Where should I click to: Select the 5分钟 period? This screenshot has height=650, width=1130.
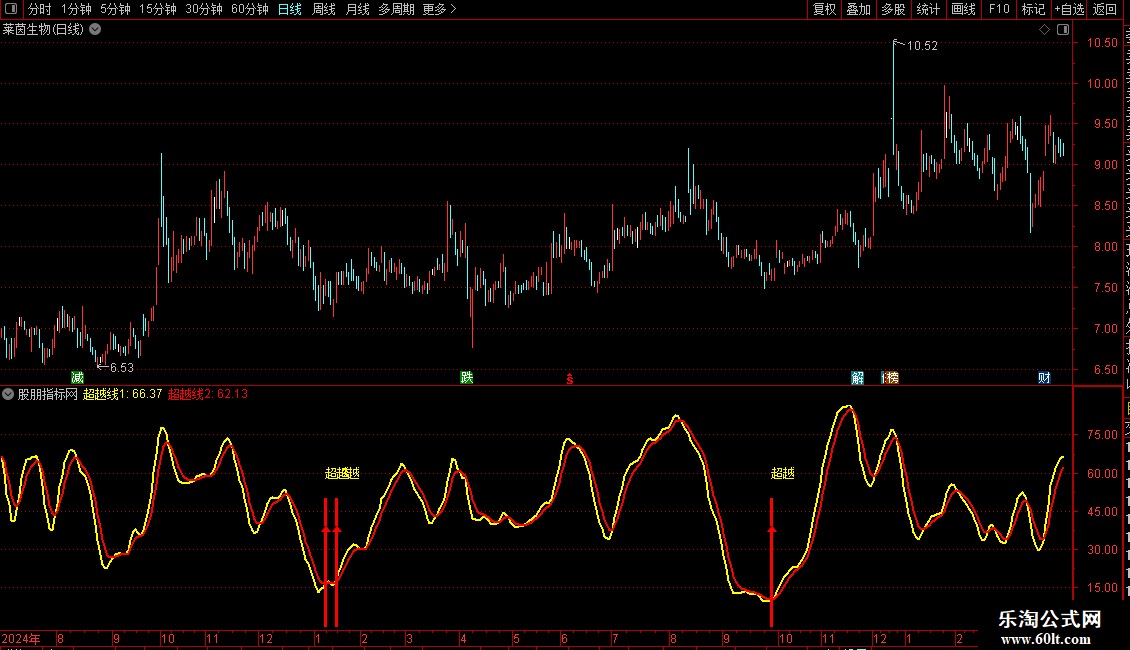coord(115,9)
